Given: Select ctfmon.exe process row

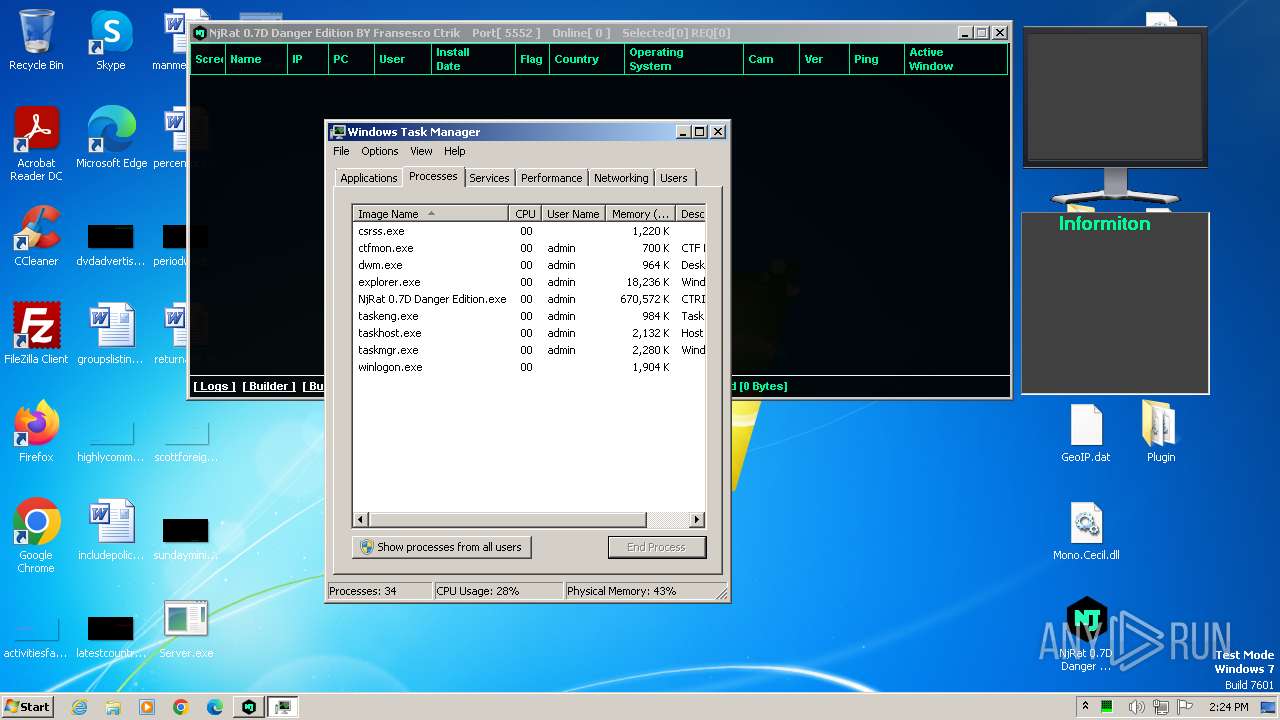Looking at the screenshot, I should (529, 248).
